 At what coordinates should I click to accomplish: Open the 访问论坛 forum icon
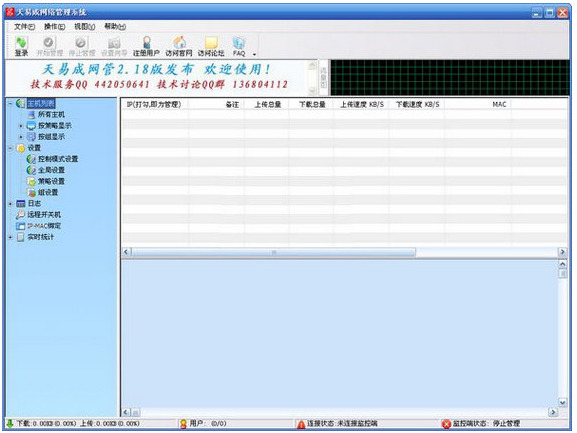click(211, 46)
